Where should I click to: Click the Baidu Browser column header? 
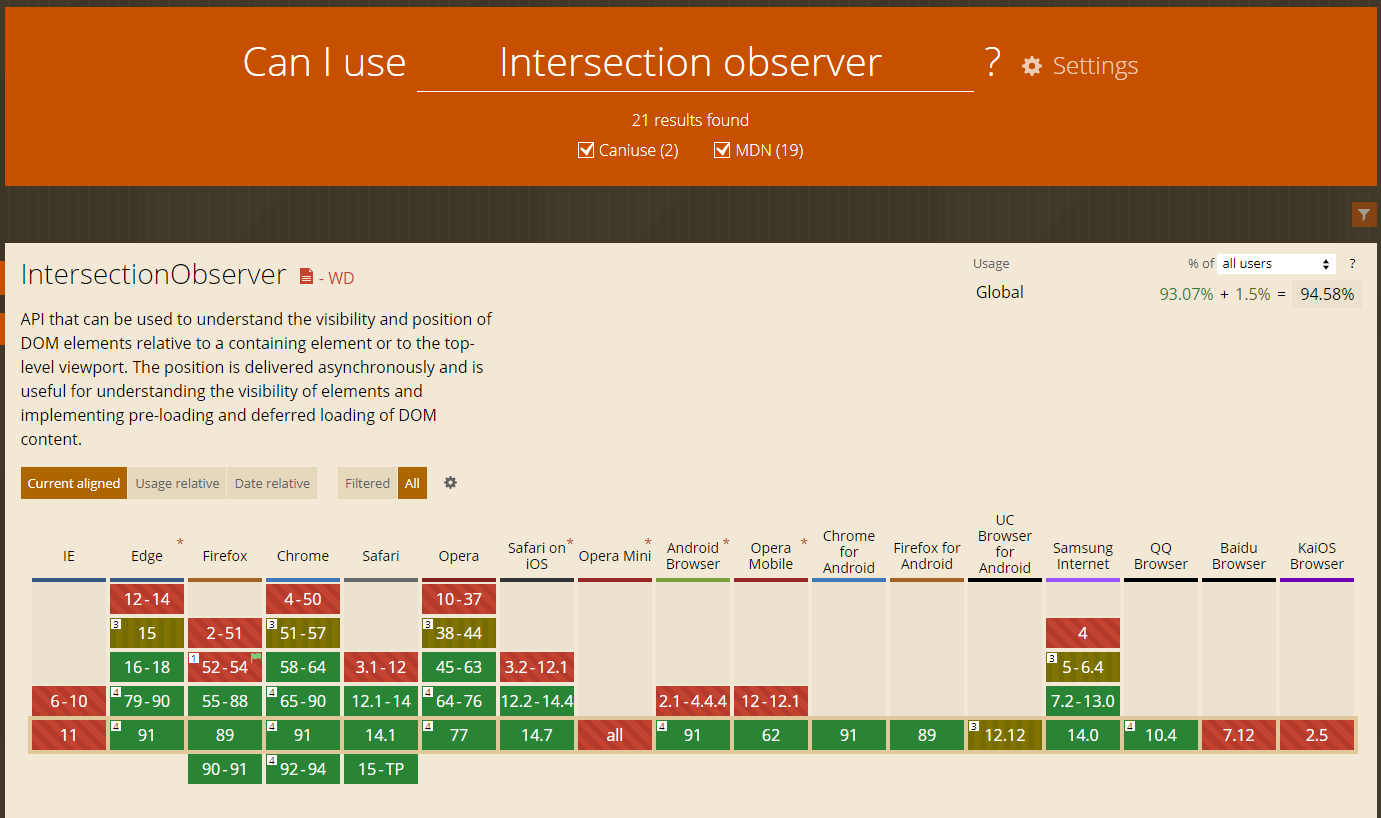1239,555
